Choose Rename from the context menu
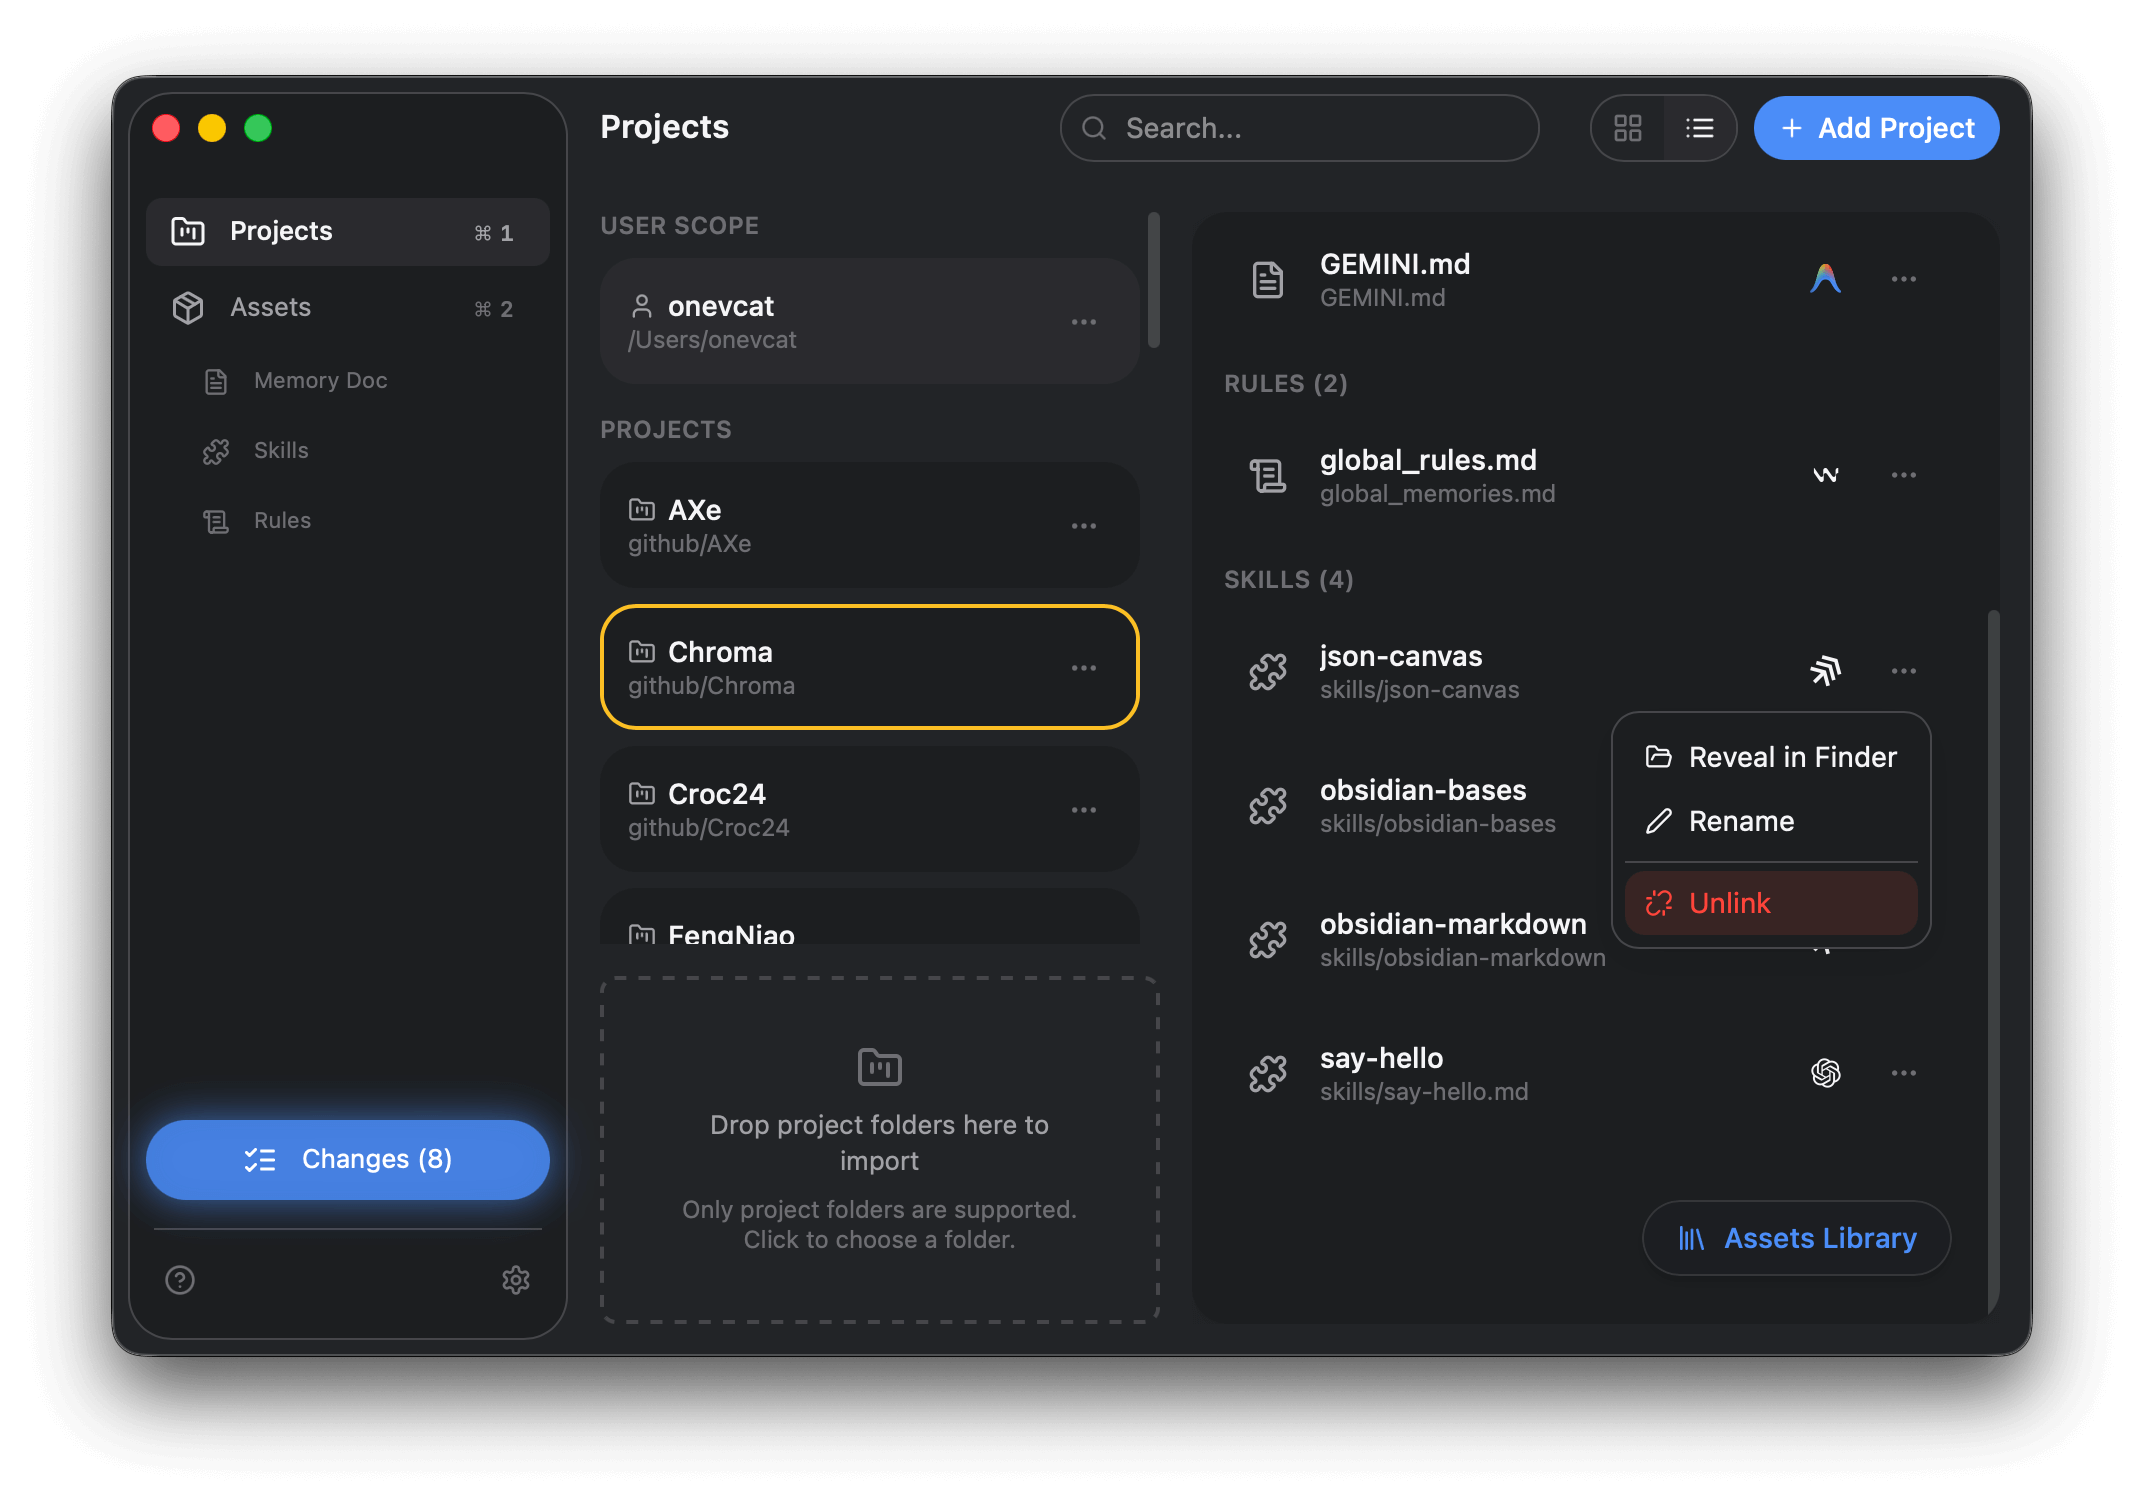This screenshot has height=1504, width=2144. tap(1742, 820)
